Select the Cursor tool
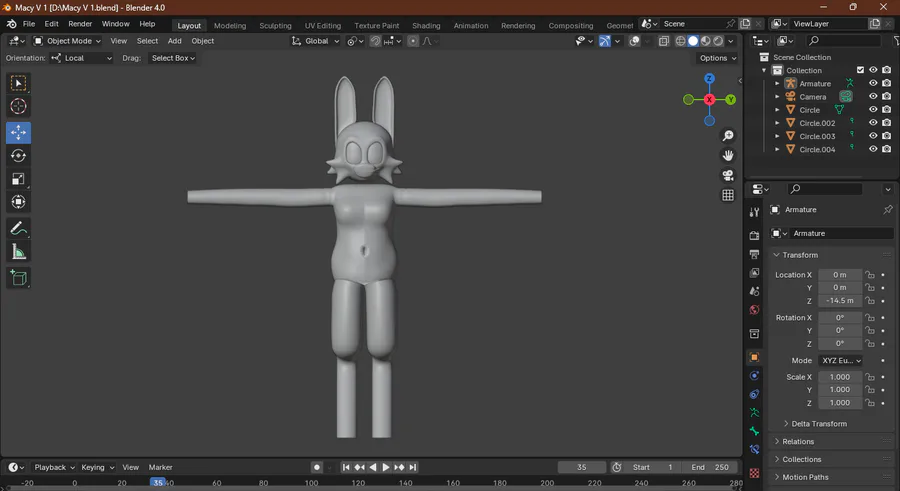 coord(18,106)
